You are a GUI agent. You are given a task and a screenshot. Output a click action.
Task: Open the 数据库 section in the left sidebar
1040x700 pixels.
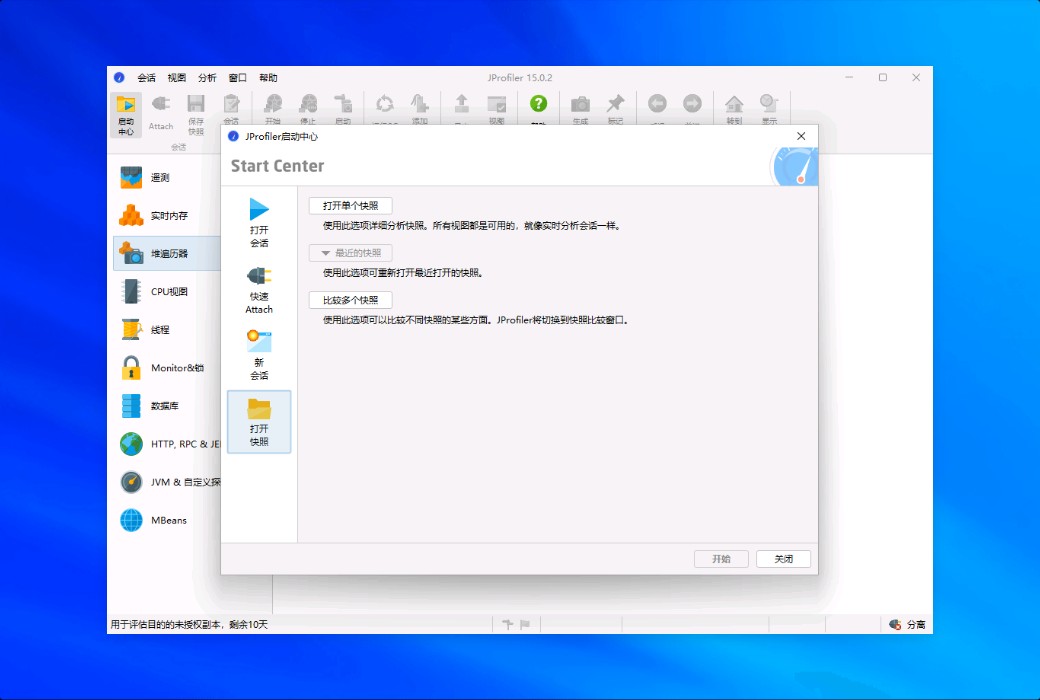pyautogui.click(x=167, y=405)
